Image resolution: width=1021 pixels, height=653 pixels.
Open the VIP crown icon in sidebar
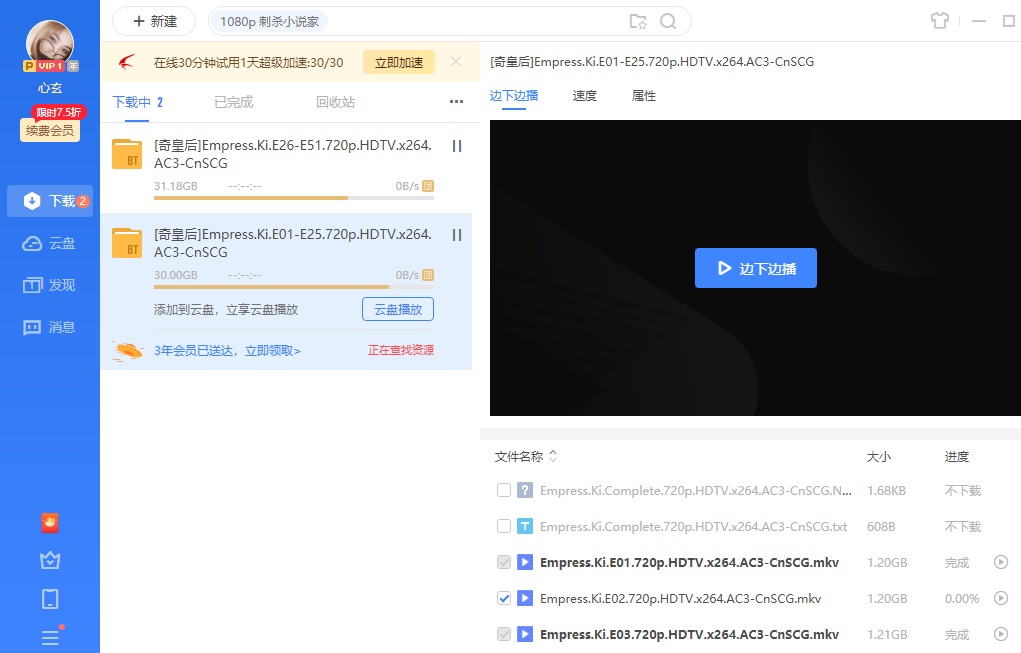(50, 561)
